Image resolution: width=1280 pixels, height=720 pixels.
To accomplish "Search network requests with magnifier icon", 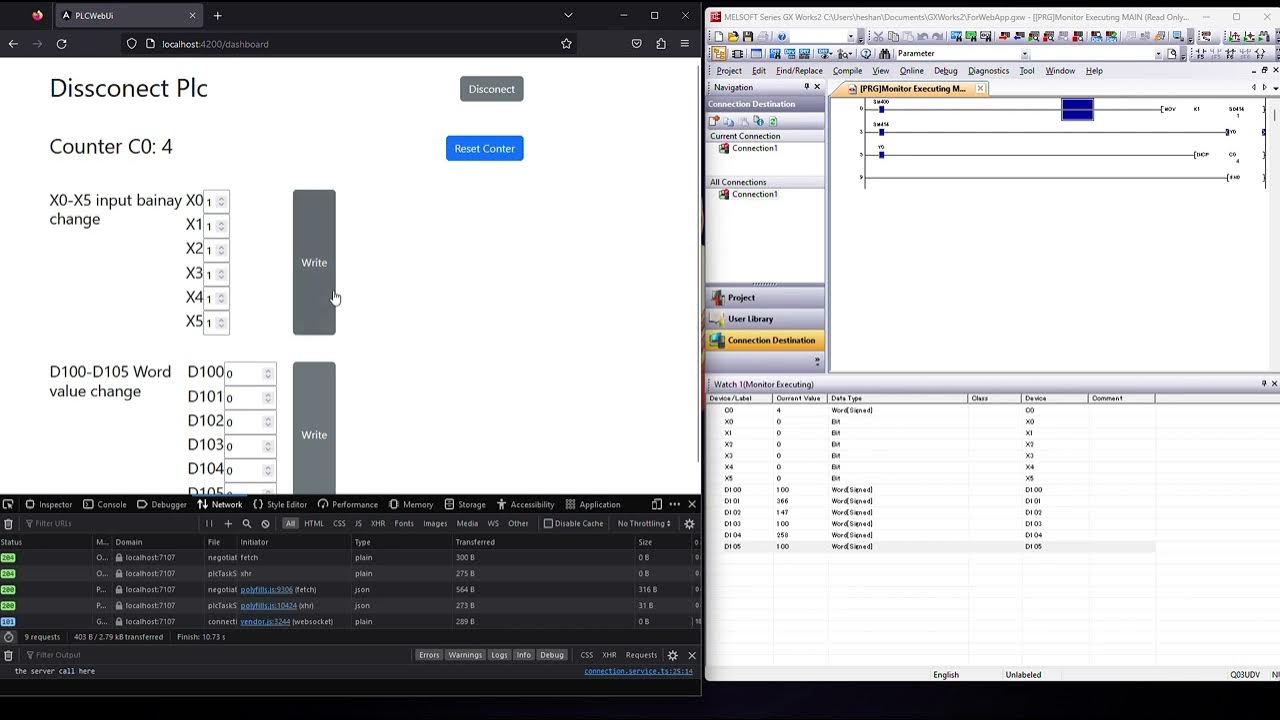I will [247, 523].
